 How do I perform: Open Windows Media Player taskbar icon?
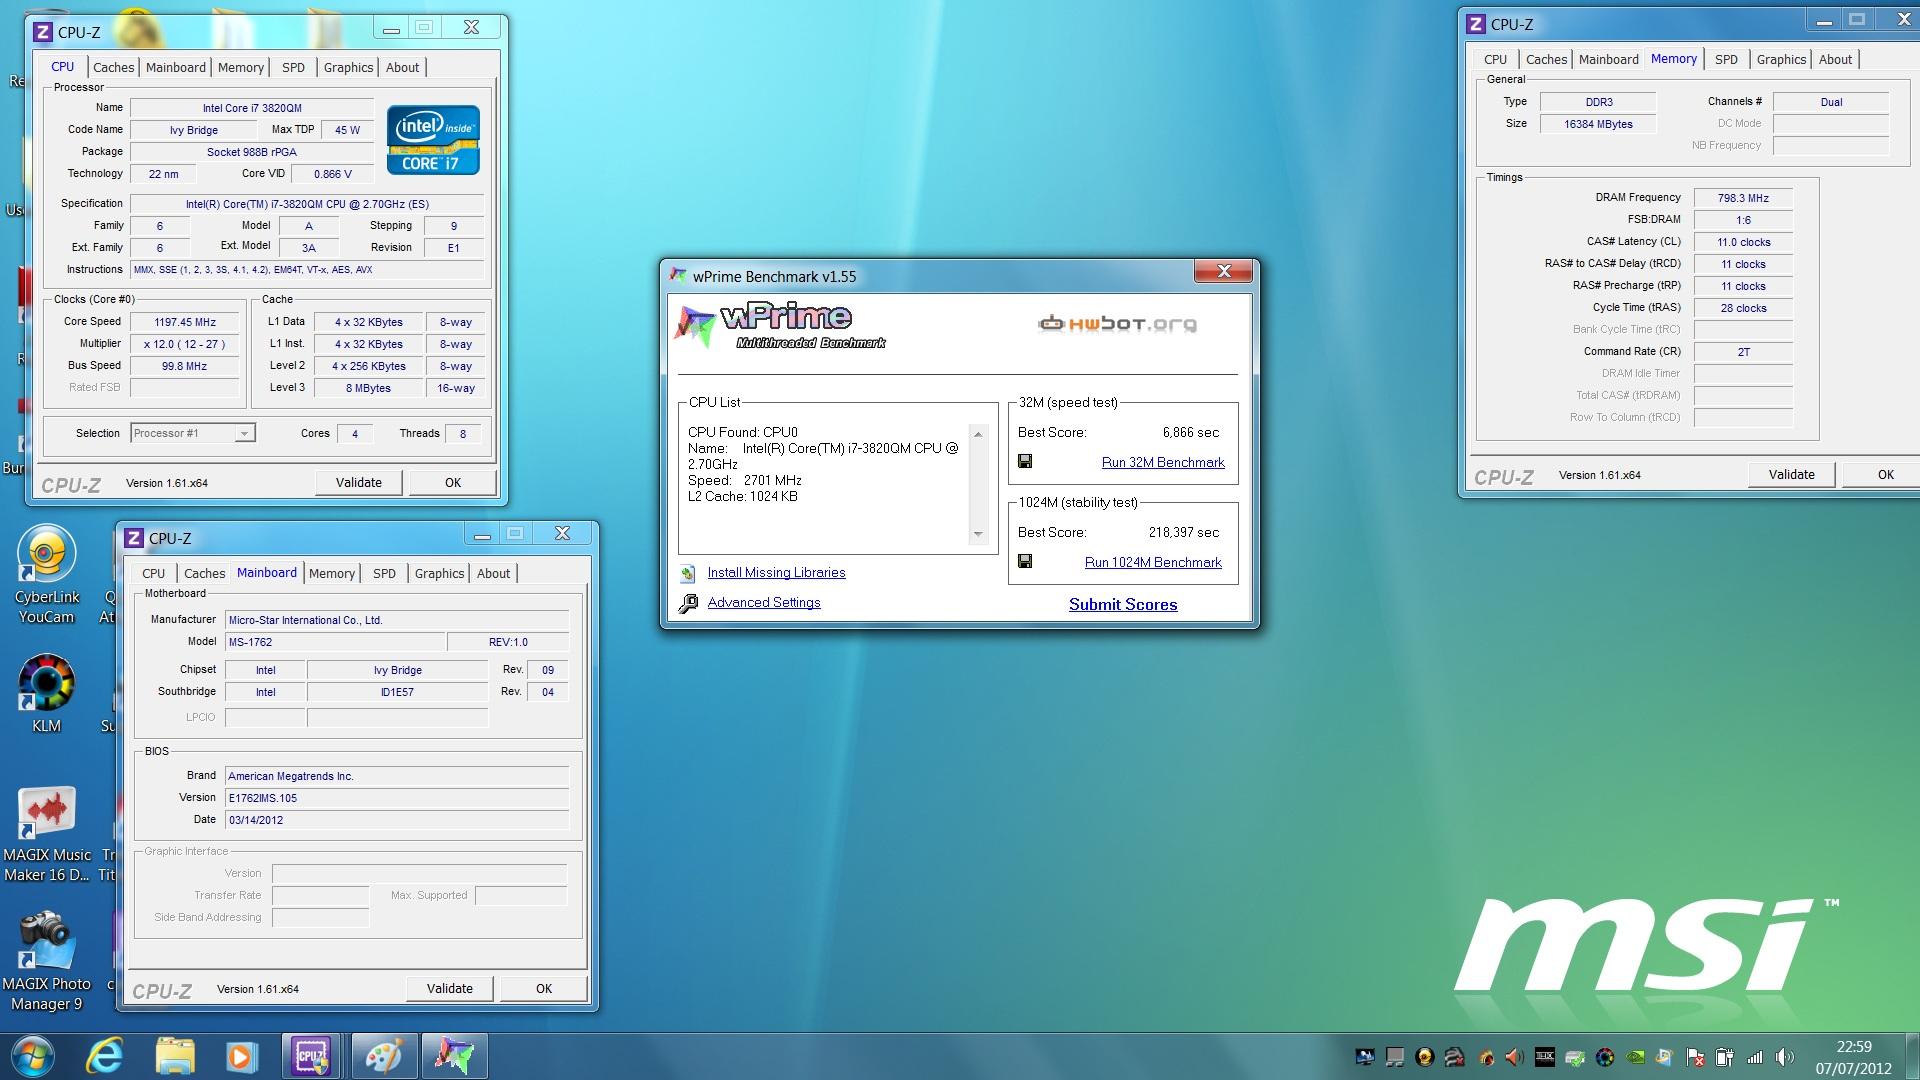[241, 1056]
